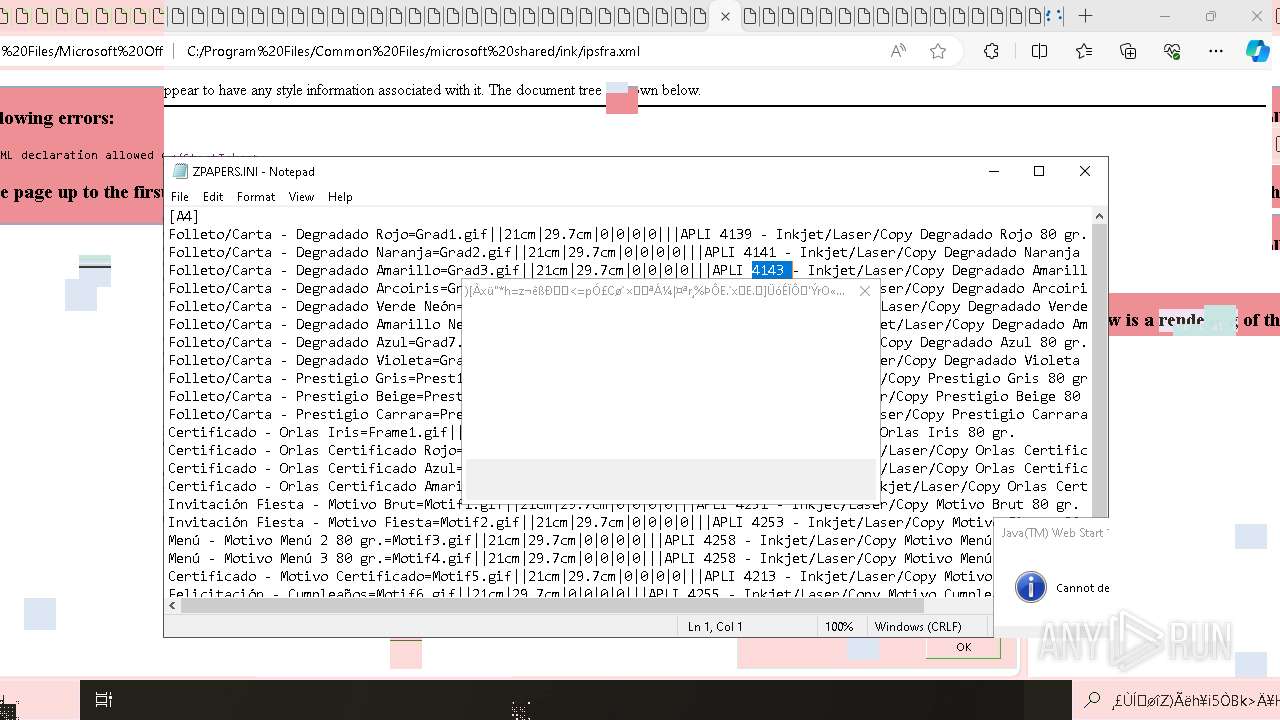Close the ZPAPERS.INI Notepad window
This screenshot has height=720, width=1280.
1085,171
